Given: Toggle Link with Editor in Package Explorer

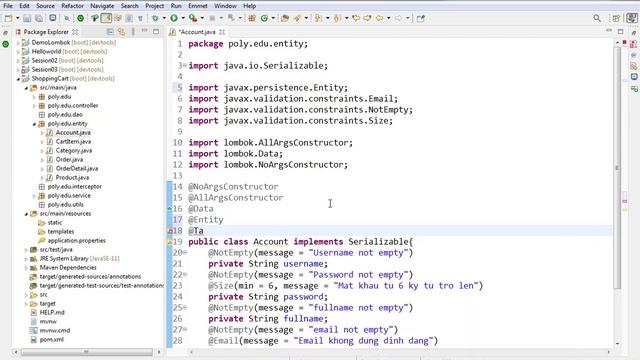Looking at the screenshot, I should coord(121,32).
